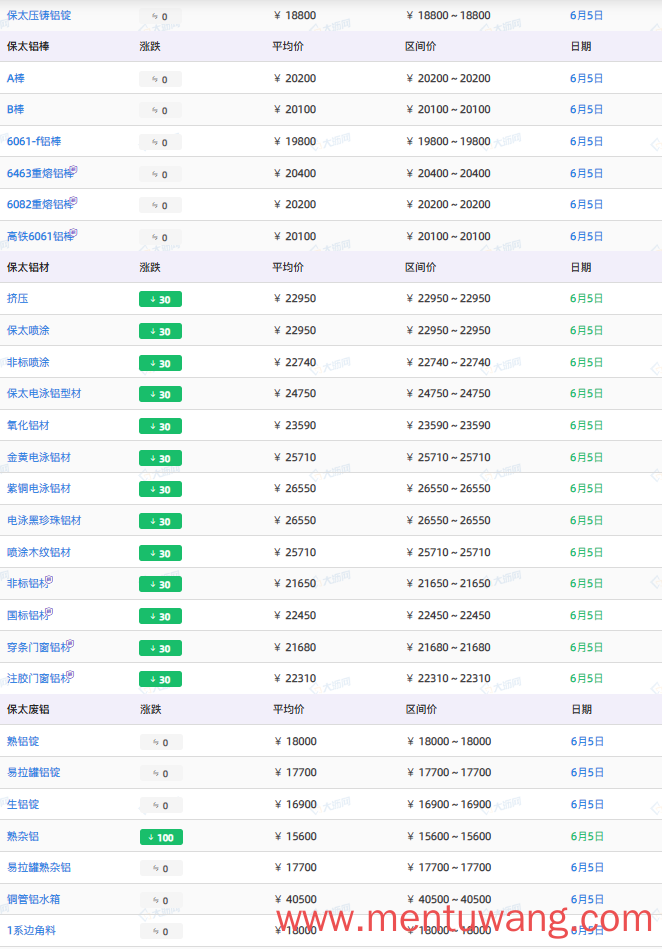Click the ↓30 badge for 注胶门窗铝材

[160, 679]
